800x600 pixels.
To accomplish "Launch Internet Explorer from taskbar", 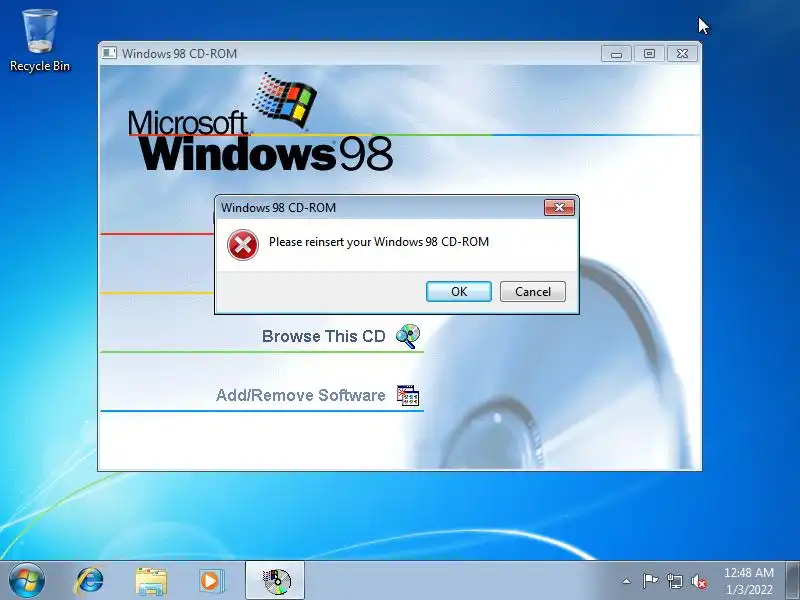I will pyautogui.click(x=89, y=581).
